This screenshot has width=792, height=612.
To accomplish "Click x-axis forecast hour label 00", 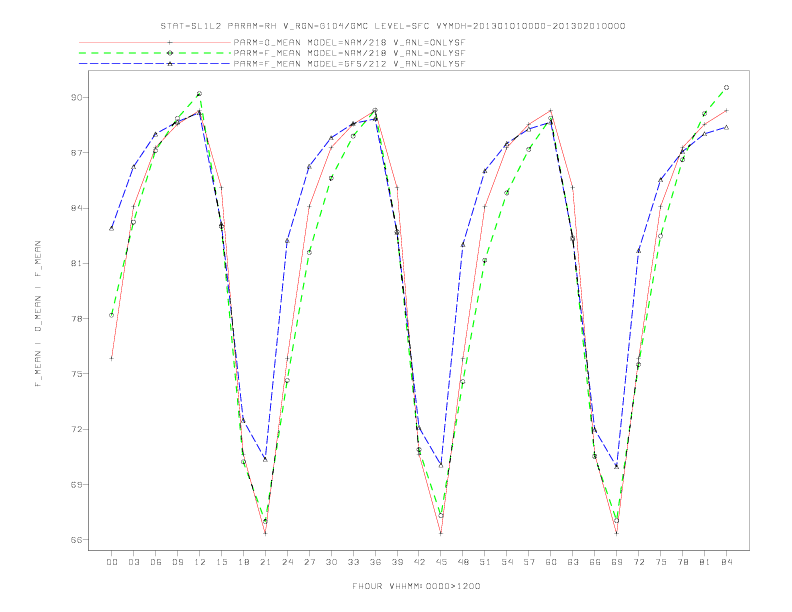I will tap(112, 562).
